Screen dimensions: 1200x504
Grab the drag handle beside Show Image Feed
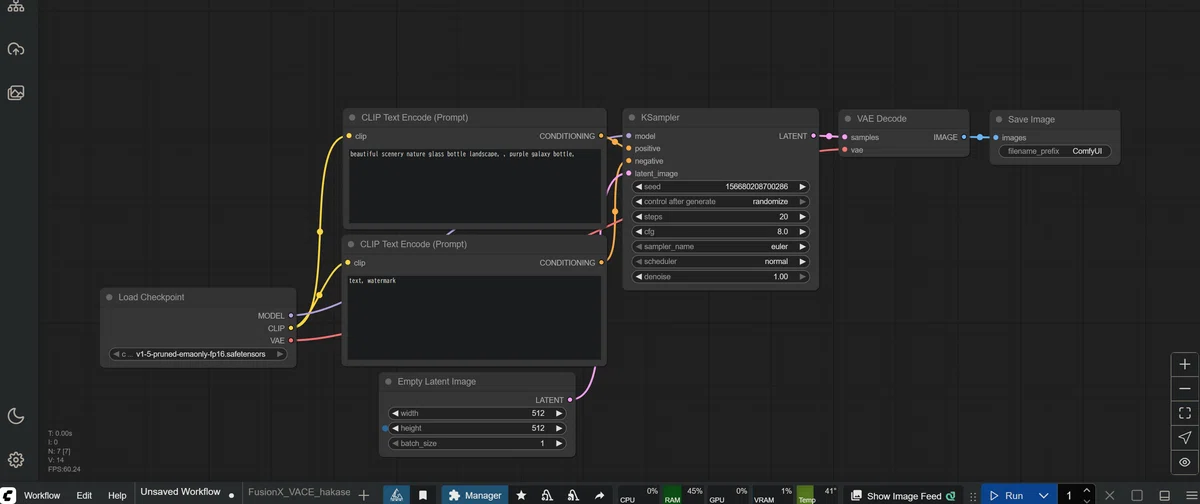point(973,496)
